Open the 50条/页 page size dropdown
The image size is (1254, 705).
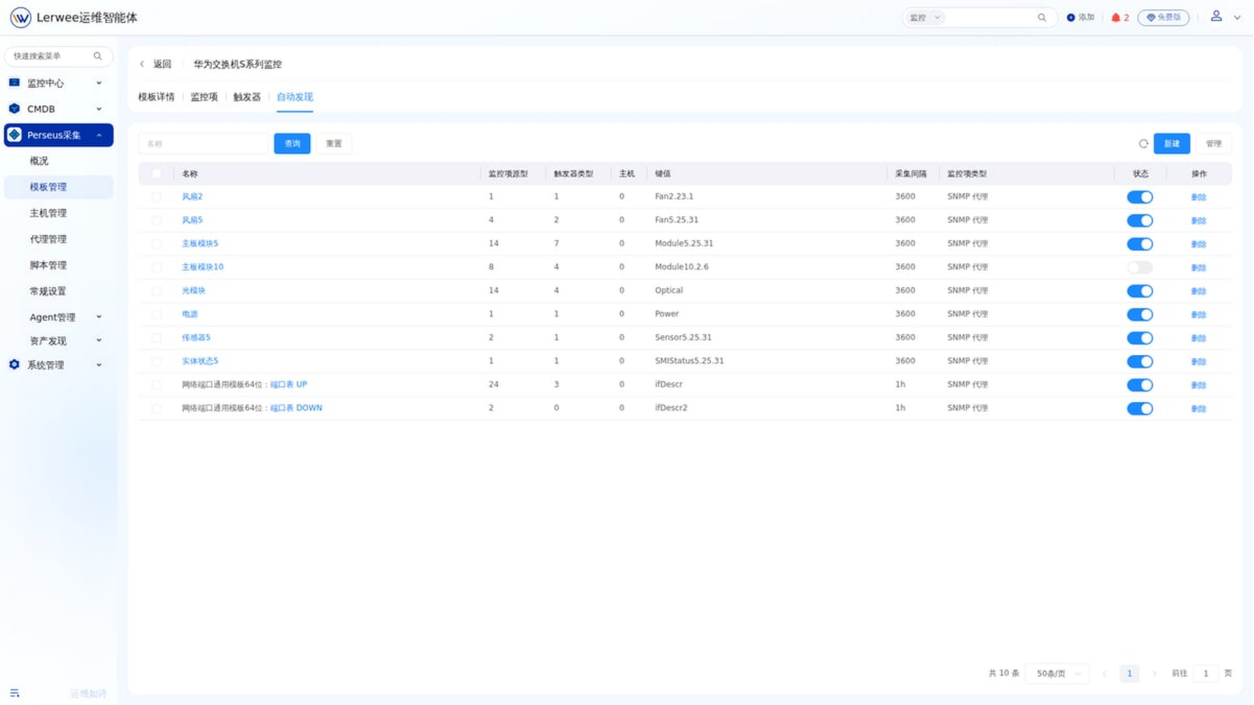pos(1058,674)
